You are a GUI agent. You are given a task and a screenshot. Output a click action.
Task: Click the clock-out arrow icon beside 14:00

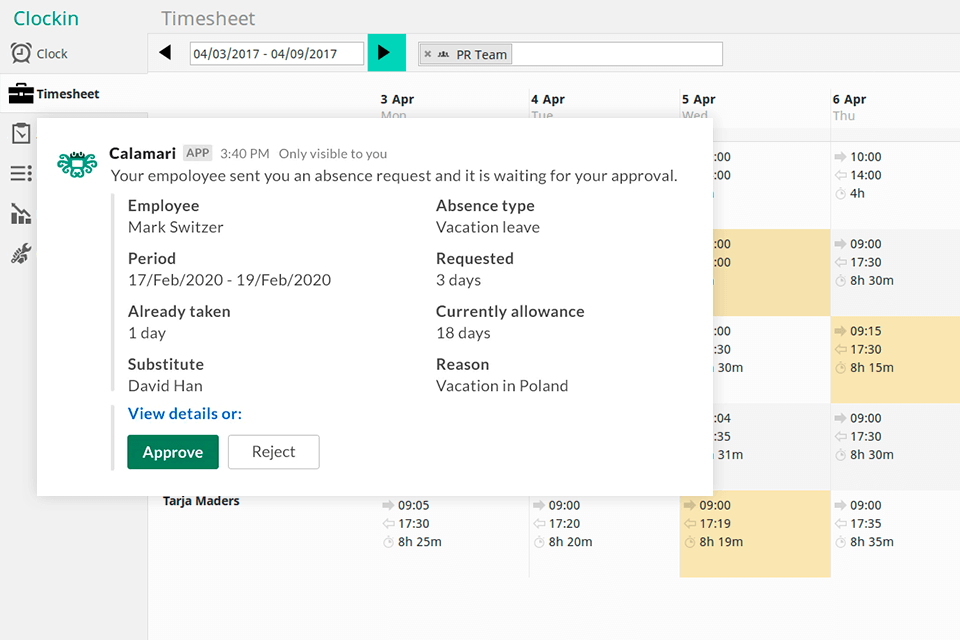[x=840, y=175]
